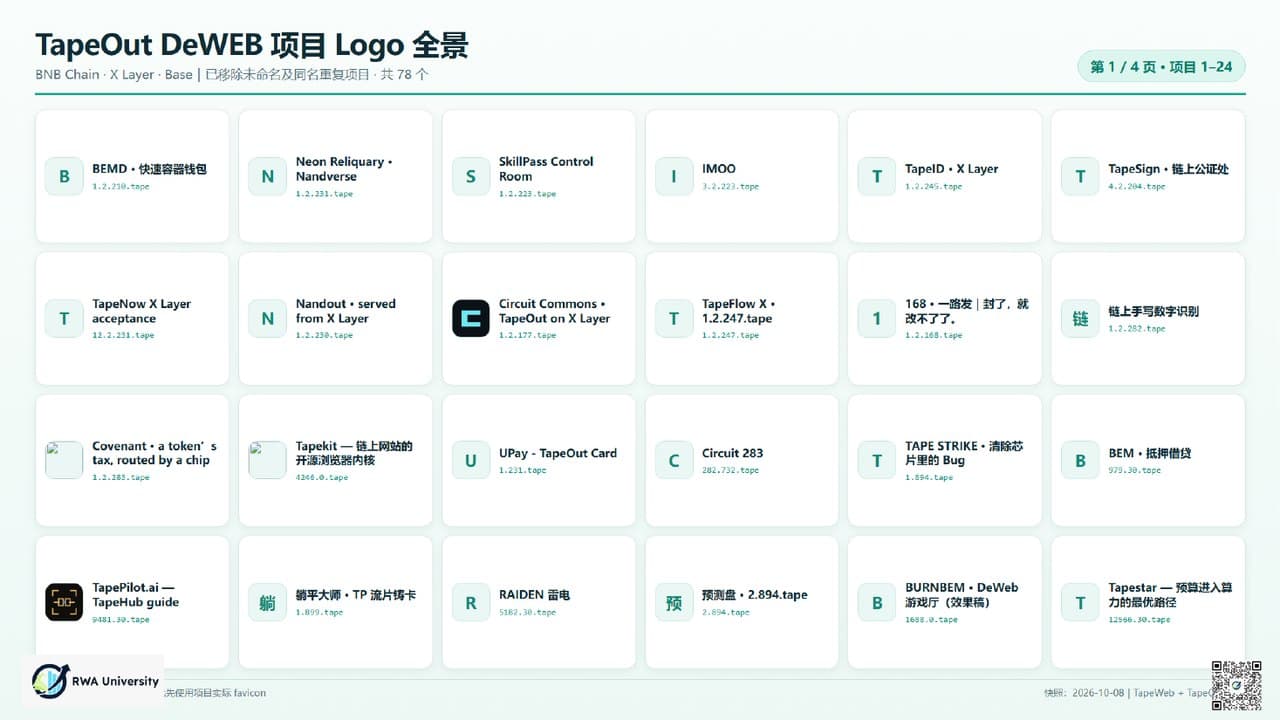Click the page indicator badge 第 1 / 4 页
Image resolution: width=1280 pixels, height=720 pixels.
tap(1161, 66)
